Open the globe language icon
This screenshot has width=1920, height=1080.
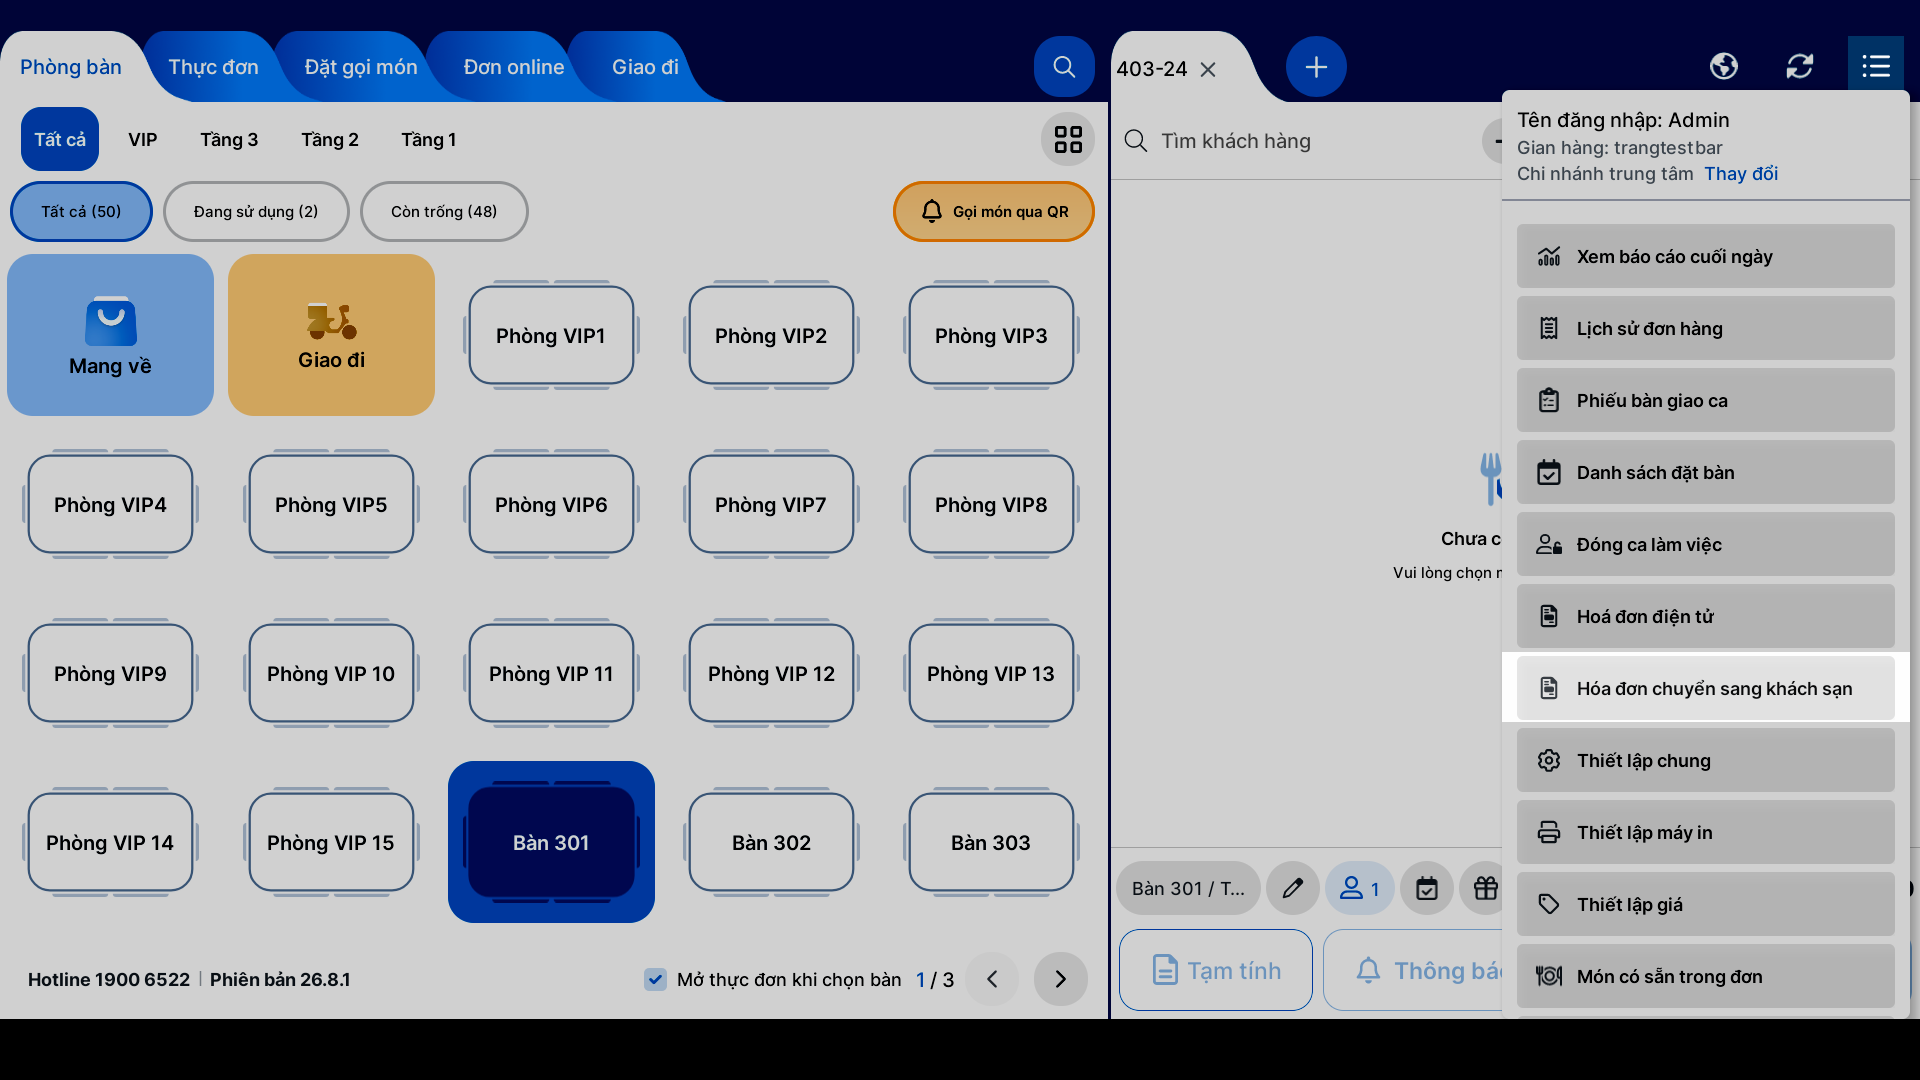click(x=1724, y=66)
